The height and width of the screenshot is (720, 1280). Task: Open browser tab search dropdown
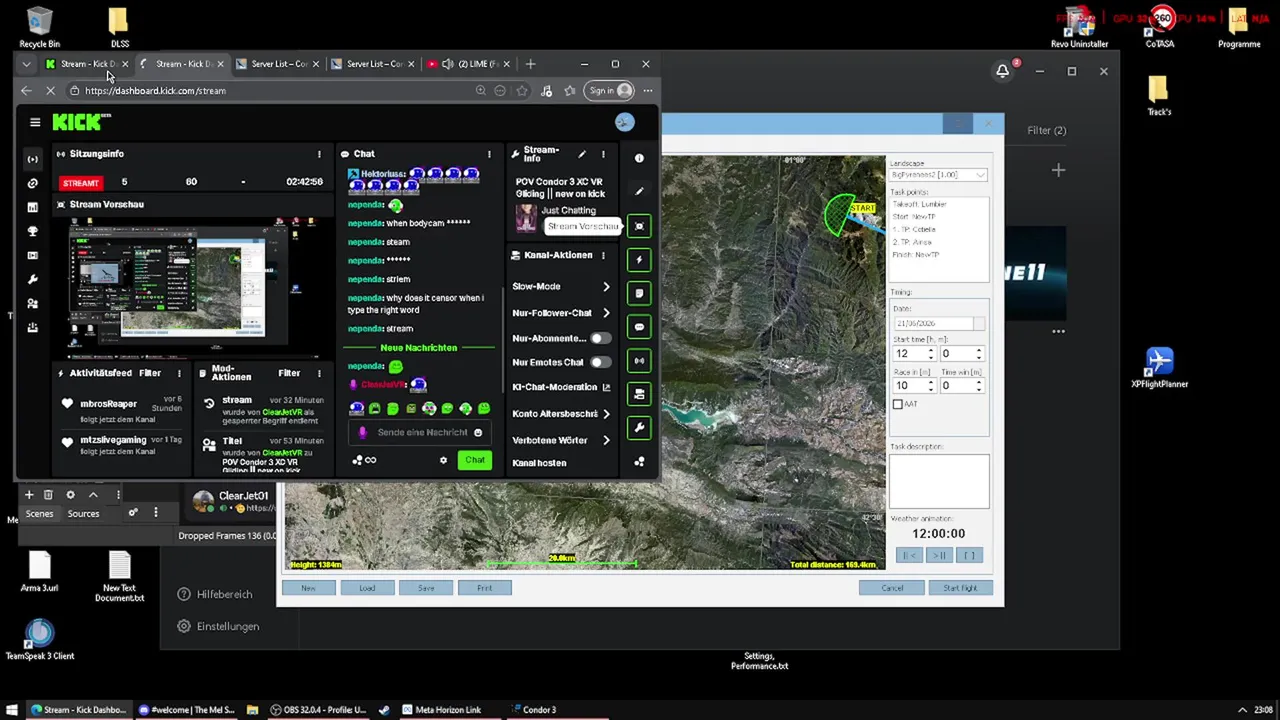[27, 64]
